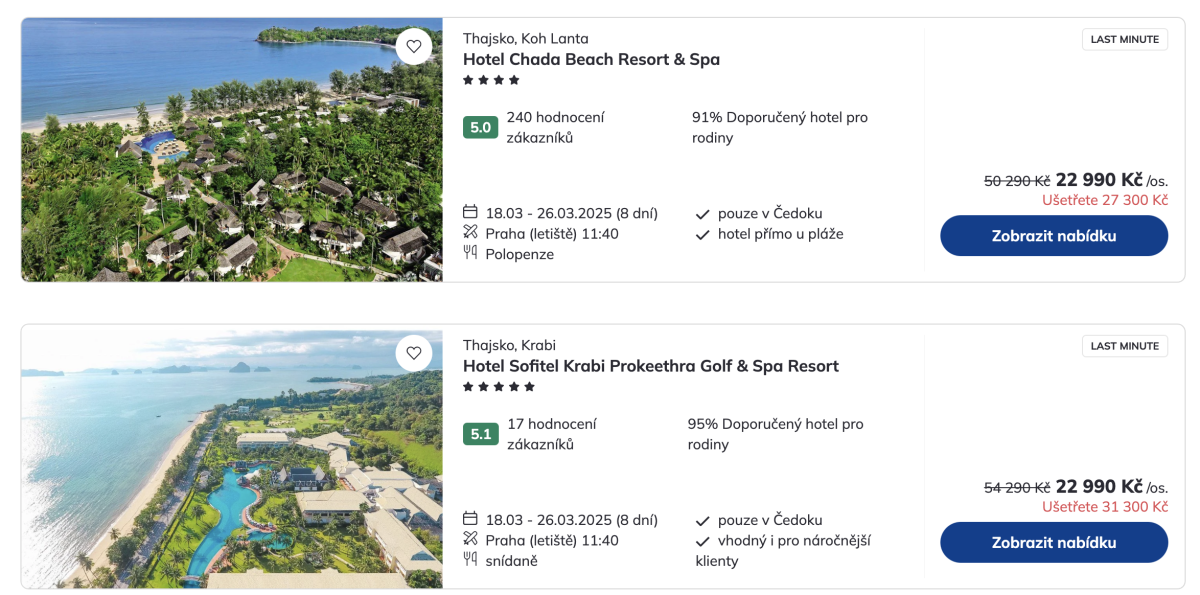Click LAST MINUTE tag on Chada Beach card

tap(1124, 39)
